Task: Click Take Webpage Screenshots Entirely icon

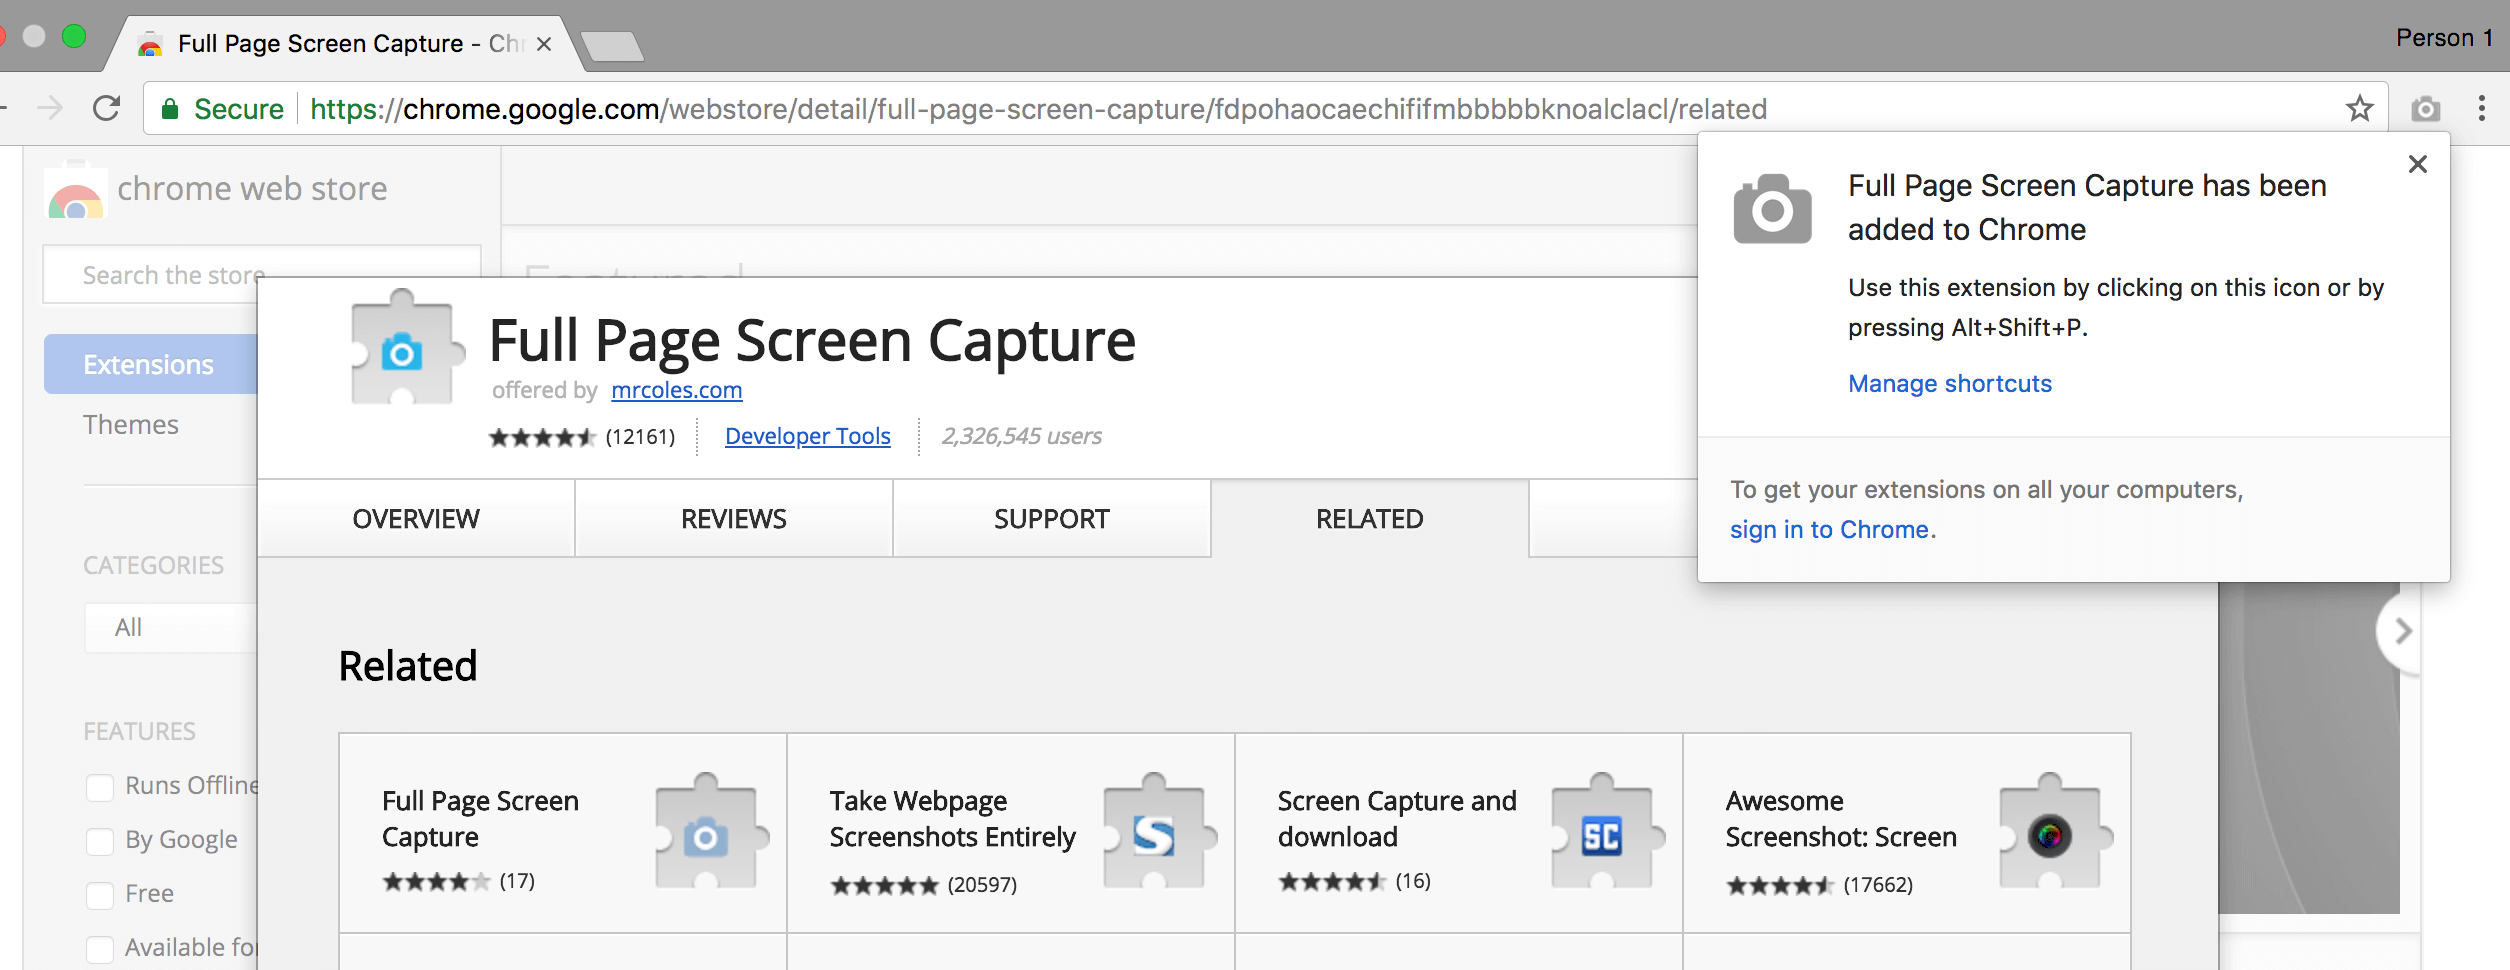Action: coord(1158,831)
